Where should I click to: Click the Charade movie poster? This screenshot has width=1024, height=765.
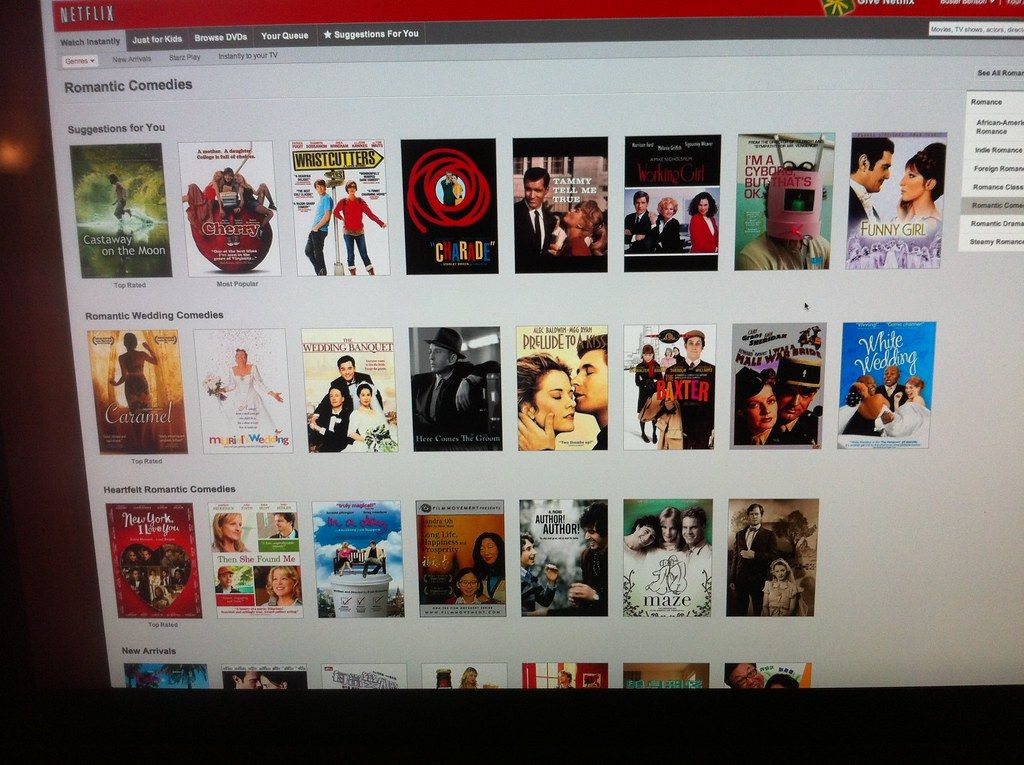pyautogui.click(x=449, y=206)
